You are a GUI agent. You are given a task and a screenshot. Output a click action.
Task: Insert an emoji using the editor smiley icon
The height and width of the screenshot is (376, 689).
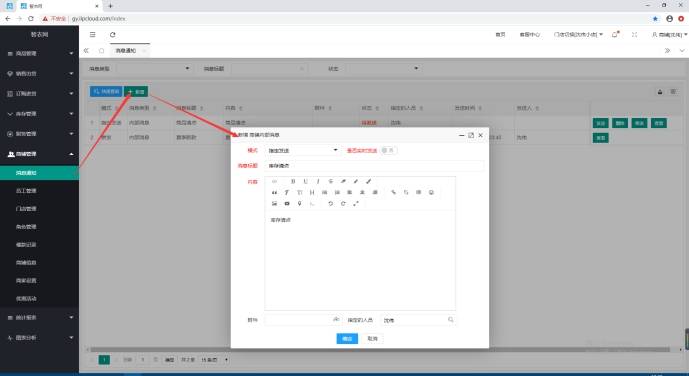click(x=431, y=192)
